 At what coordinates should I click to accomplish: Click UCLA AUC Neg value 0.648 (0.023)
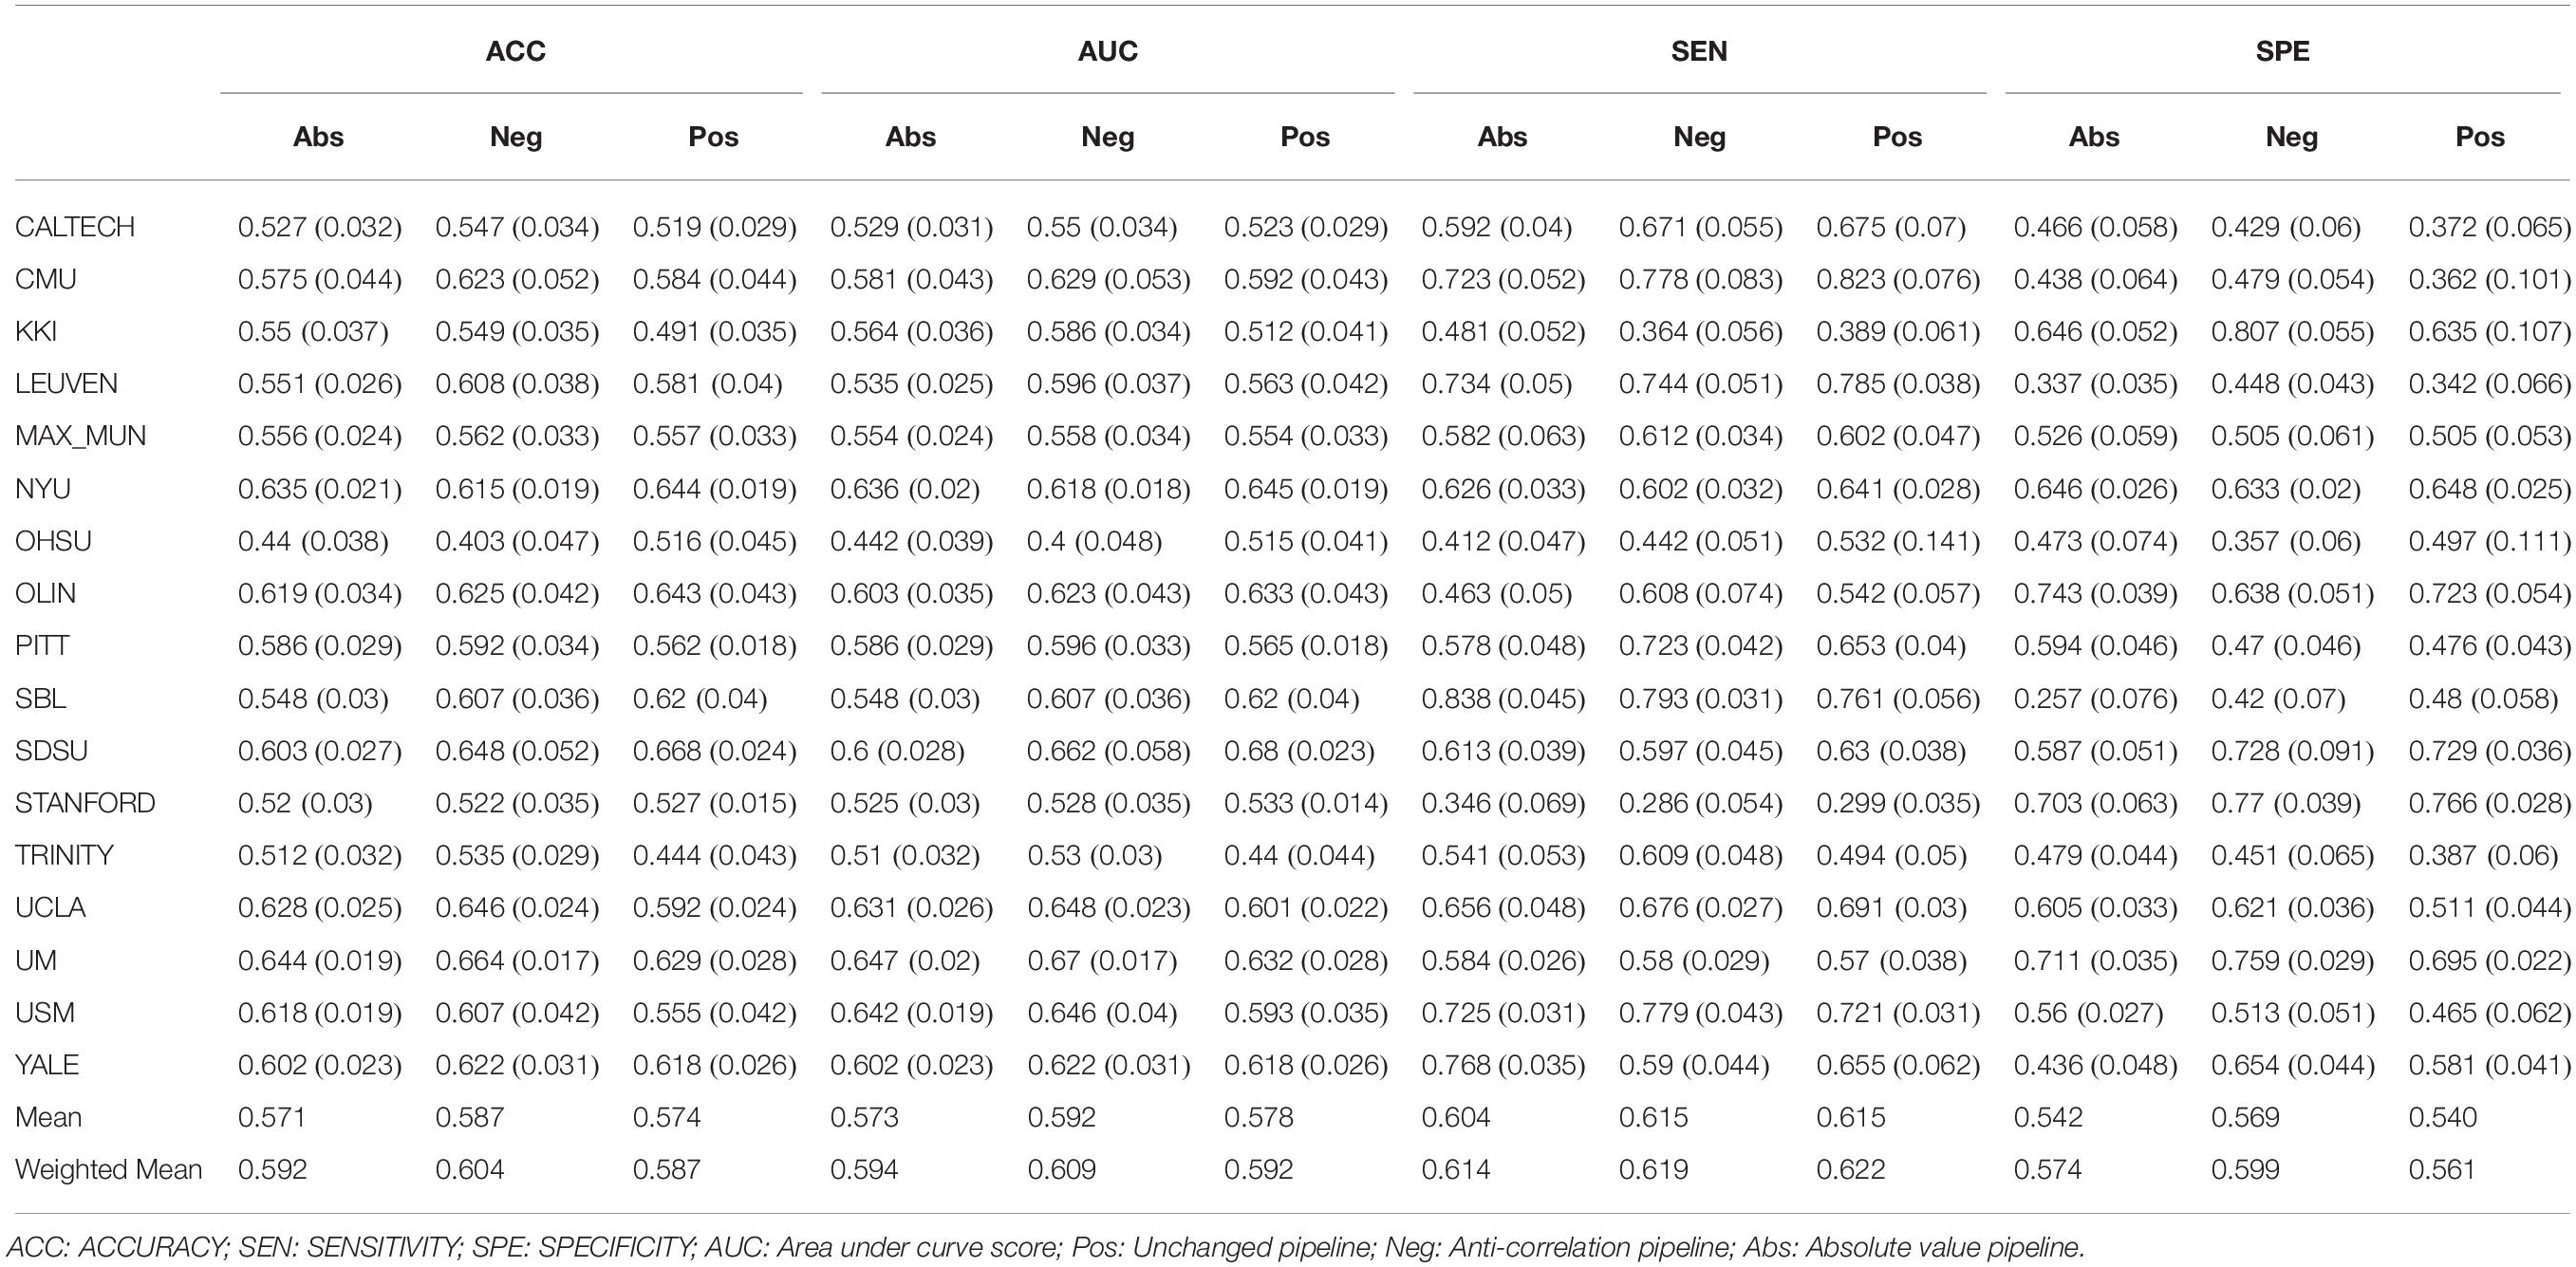[x=1108, y=907]
